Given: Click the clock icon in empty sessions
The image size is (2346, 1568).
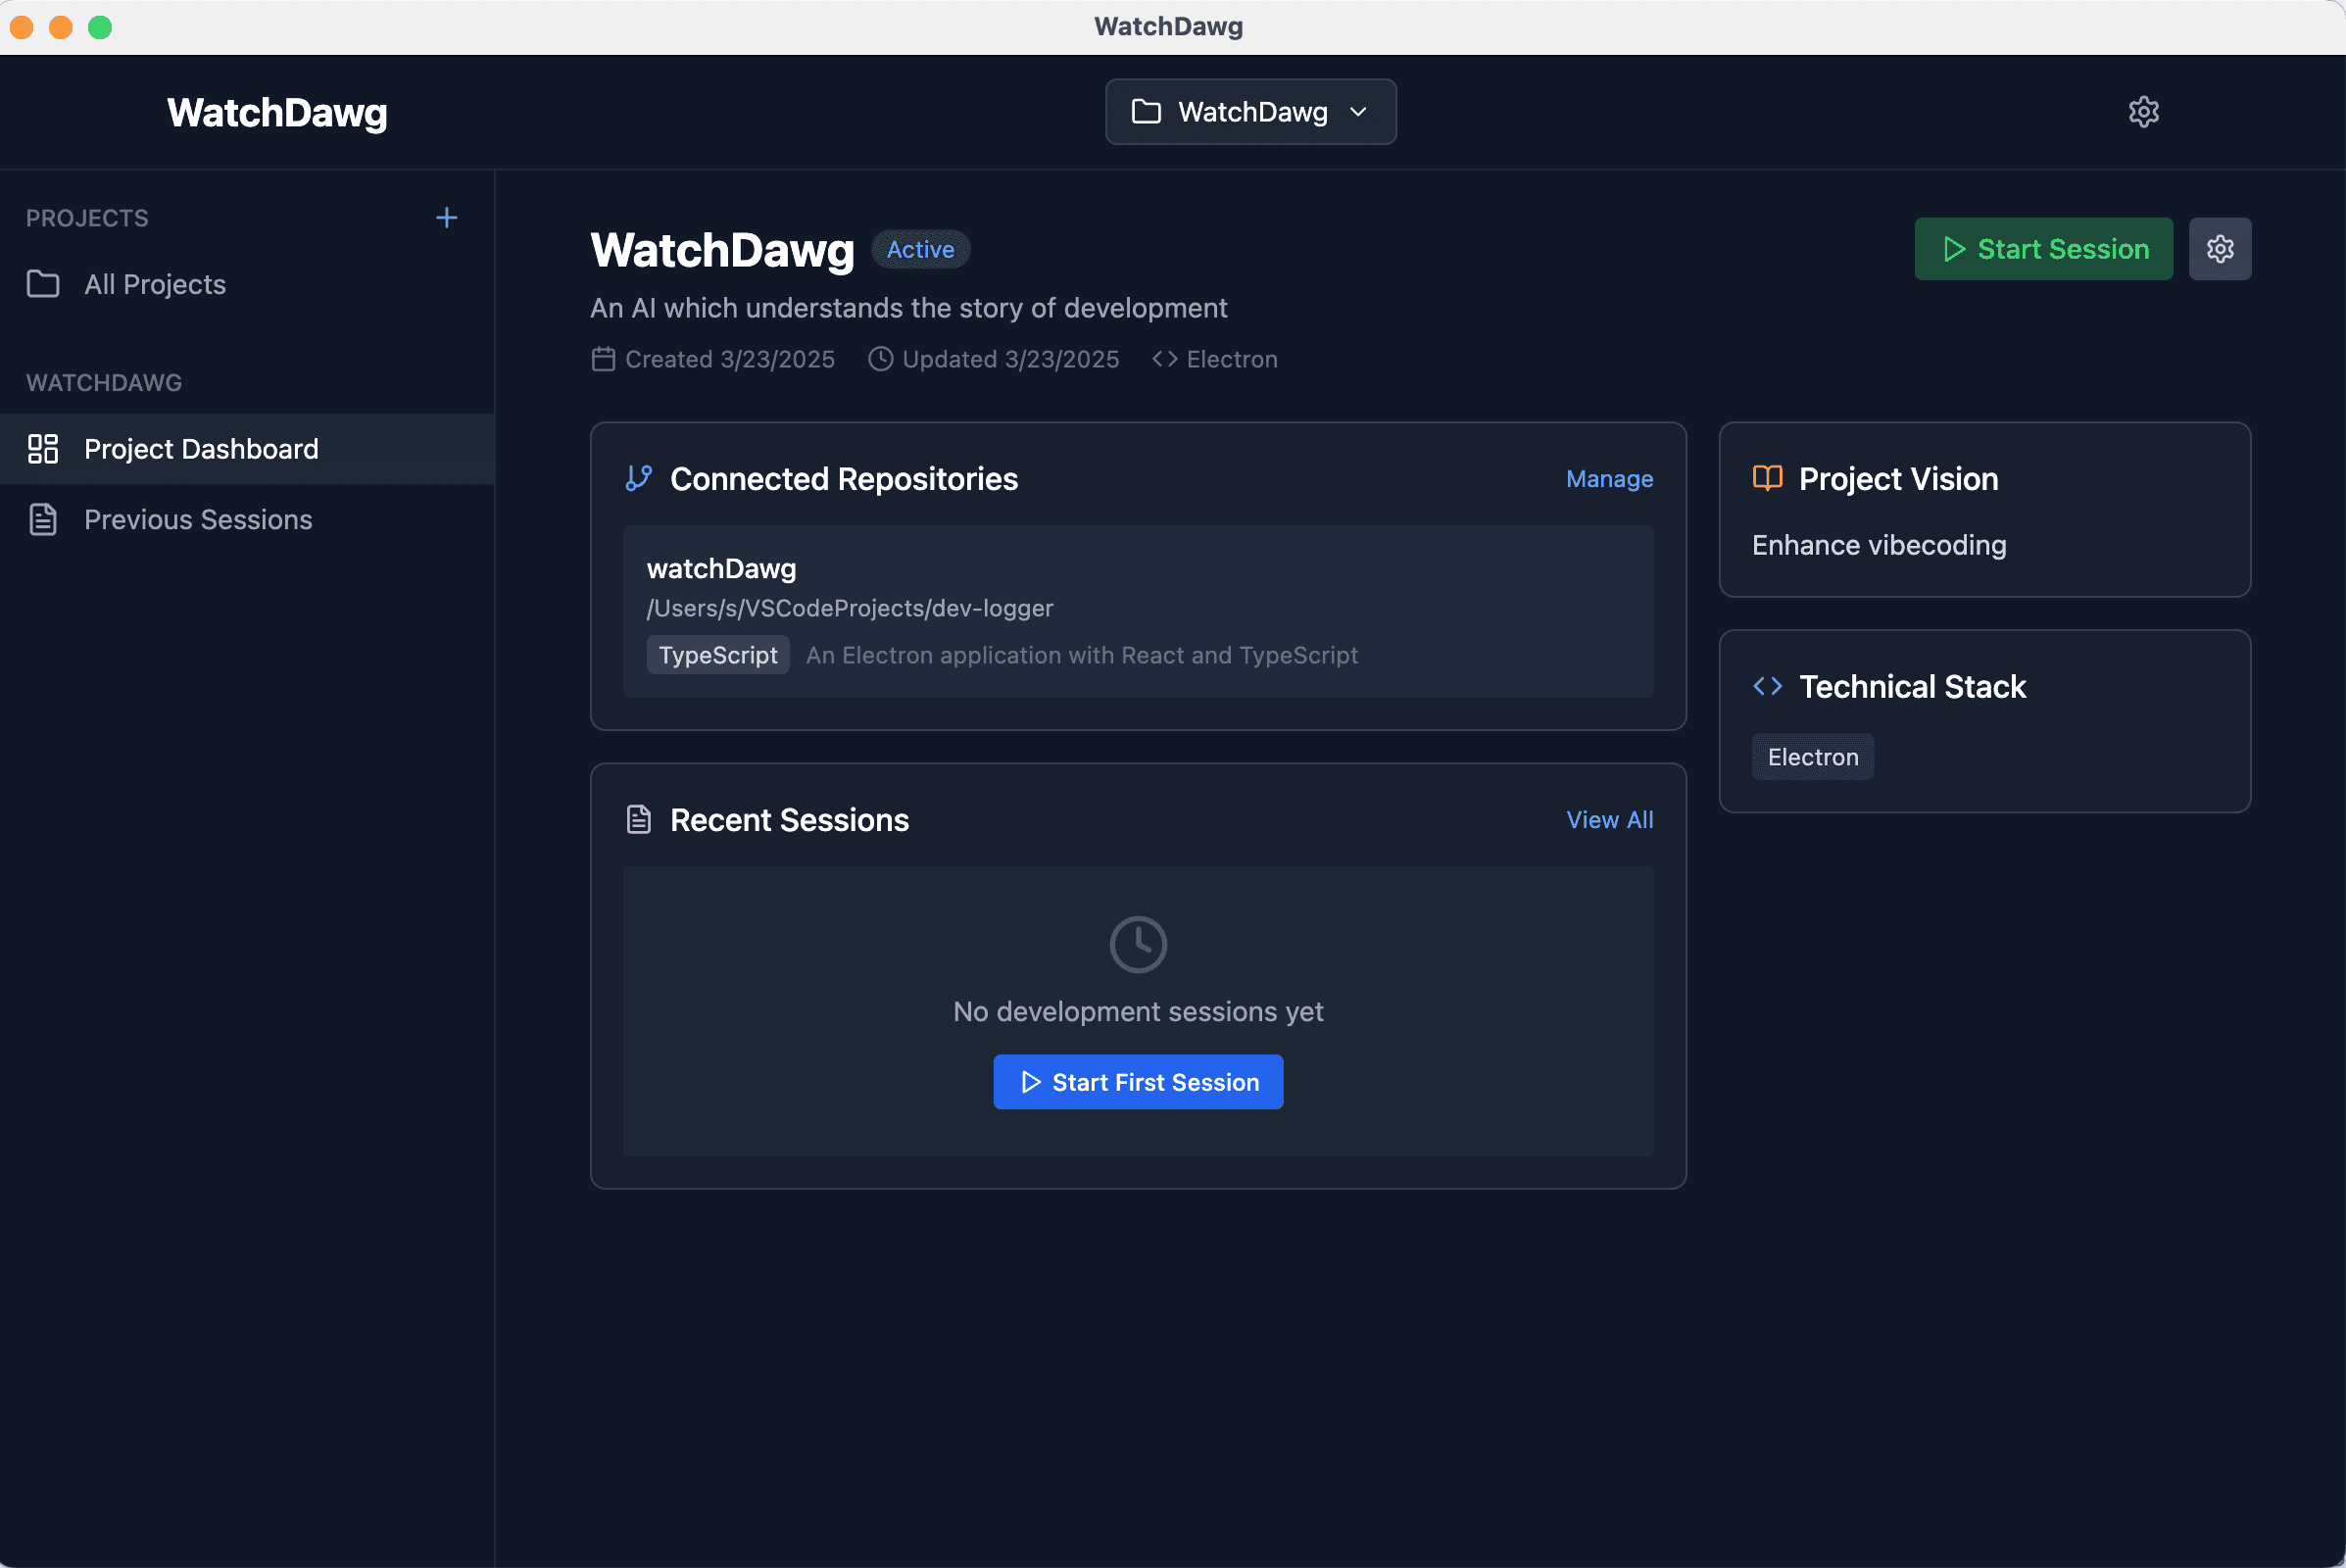Looking at the screenshot, I should [1138, 944].
